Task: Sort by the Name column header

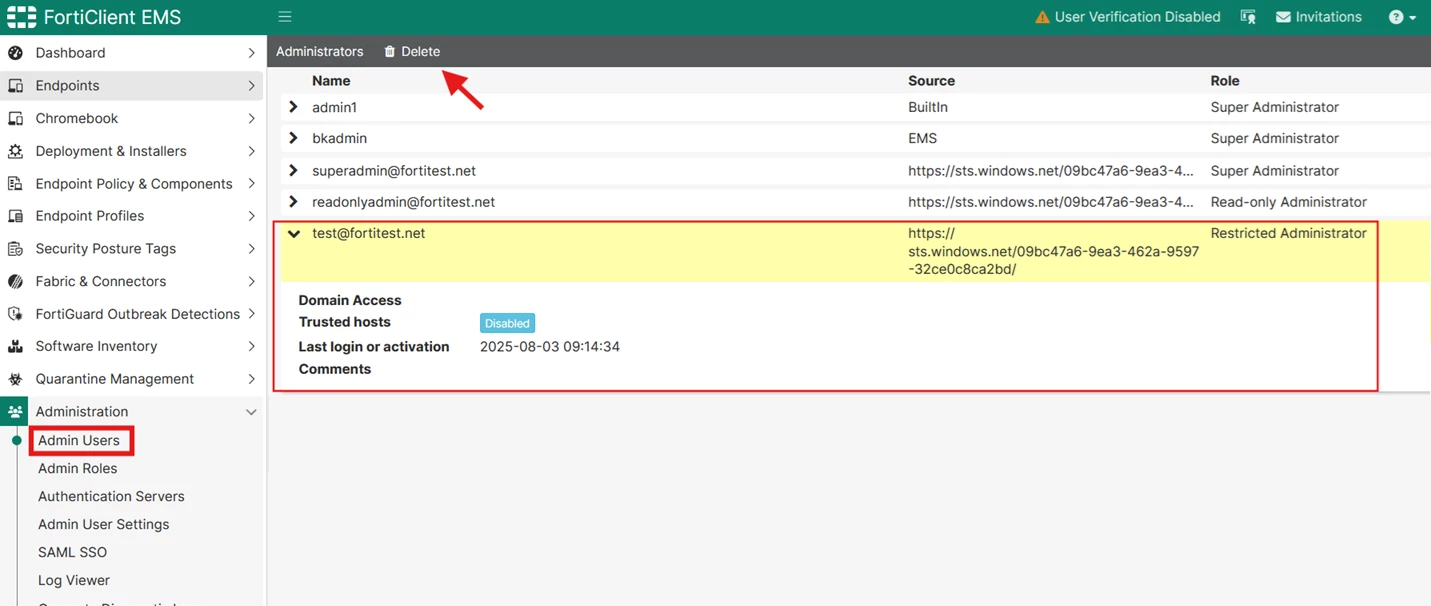Action: click(x=331, y=81)
